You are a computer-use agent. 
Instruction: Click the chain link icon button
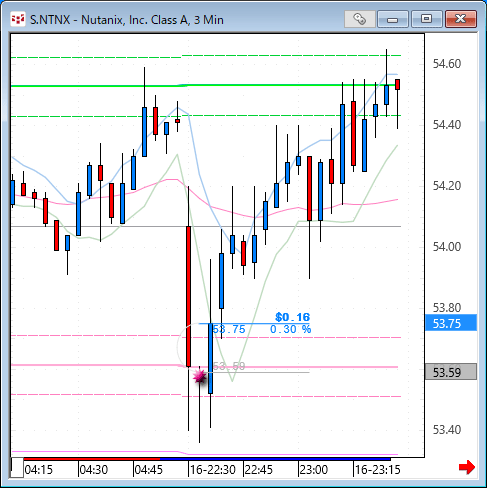tap(359, 19)
